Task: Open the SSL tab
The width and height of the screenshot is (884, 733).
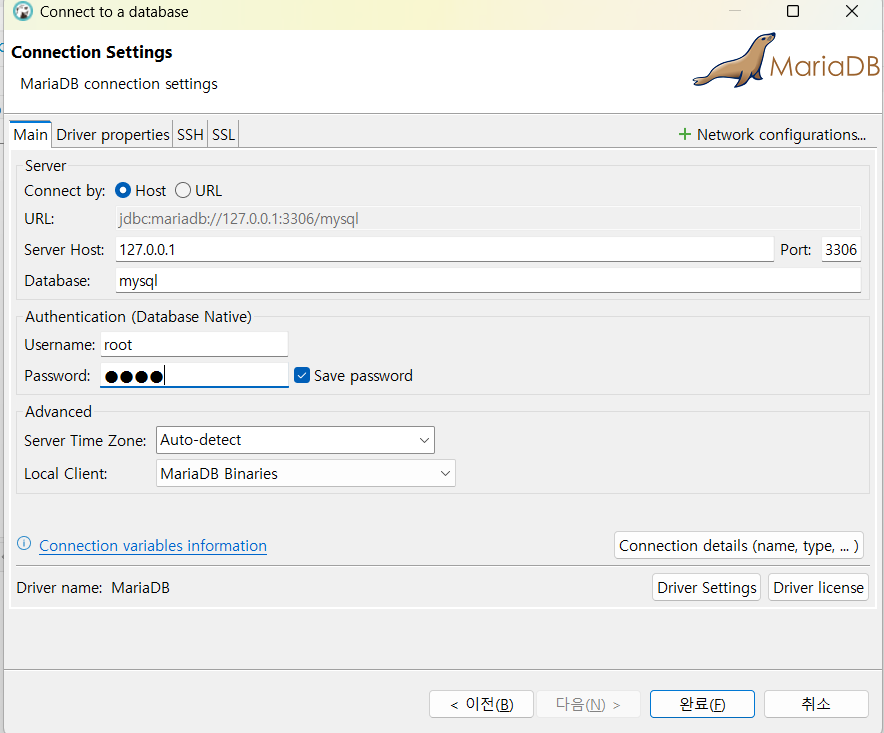Action: [x=223, y=134]
